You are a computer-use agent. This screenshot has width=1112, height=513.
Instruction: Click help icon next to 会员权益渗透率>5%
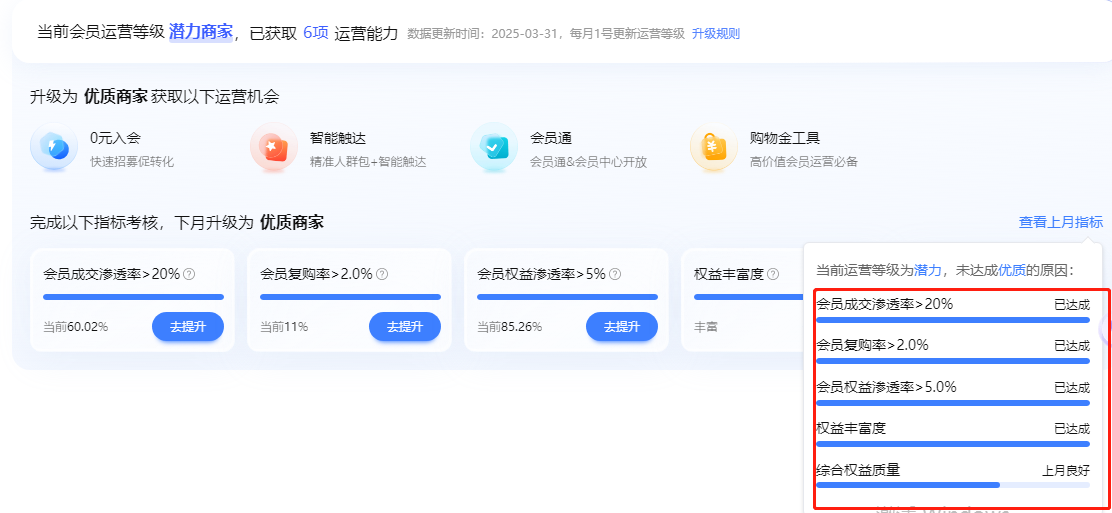[615, 274]
